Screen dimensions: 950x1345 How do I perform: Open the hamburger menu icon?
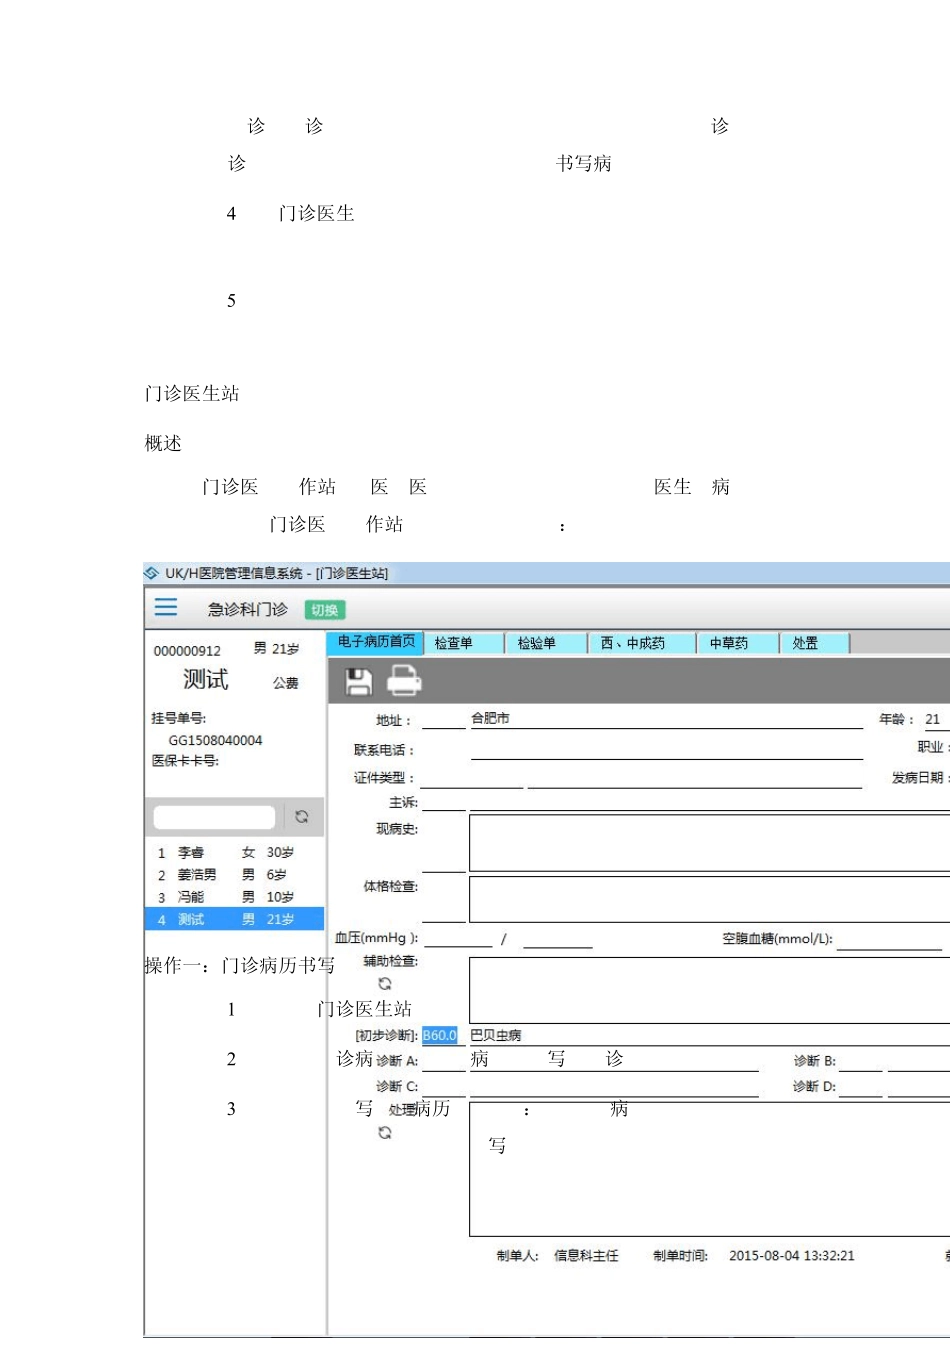[x=166, y=607]
